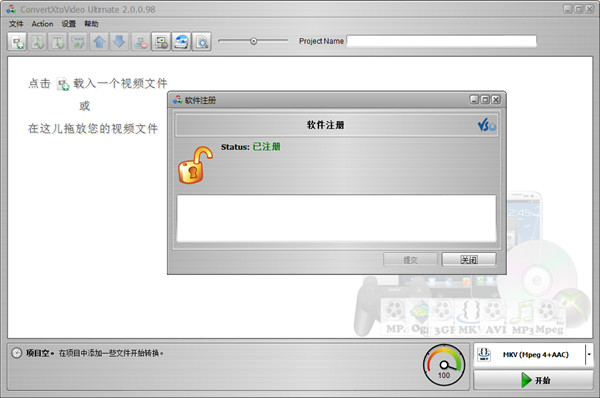Close the 软件注册 dialog with its X button
The image size is (600, 398).
(x=496, y=100)
